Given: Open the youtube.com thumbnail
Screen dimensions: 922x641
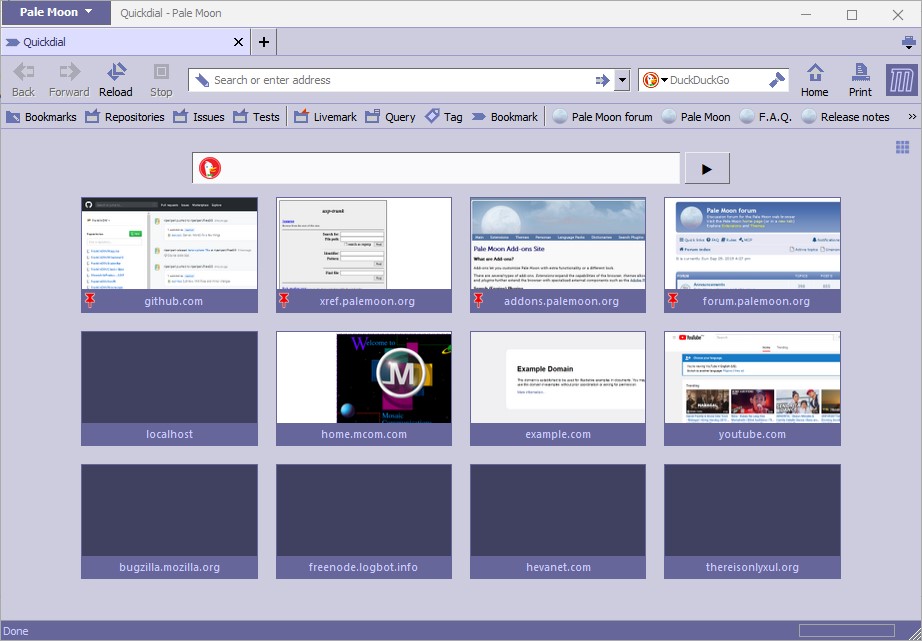Looking at the screenshot, I should click(752, 377).
